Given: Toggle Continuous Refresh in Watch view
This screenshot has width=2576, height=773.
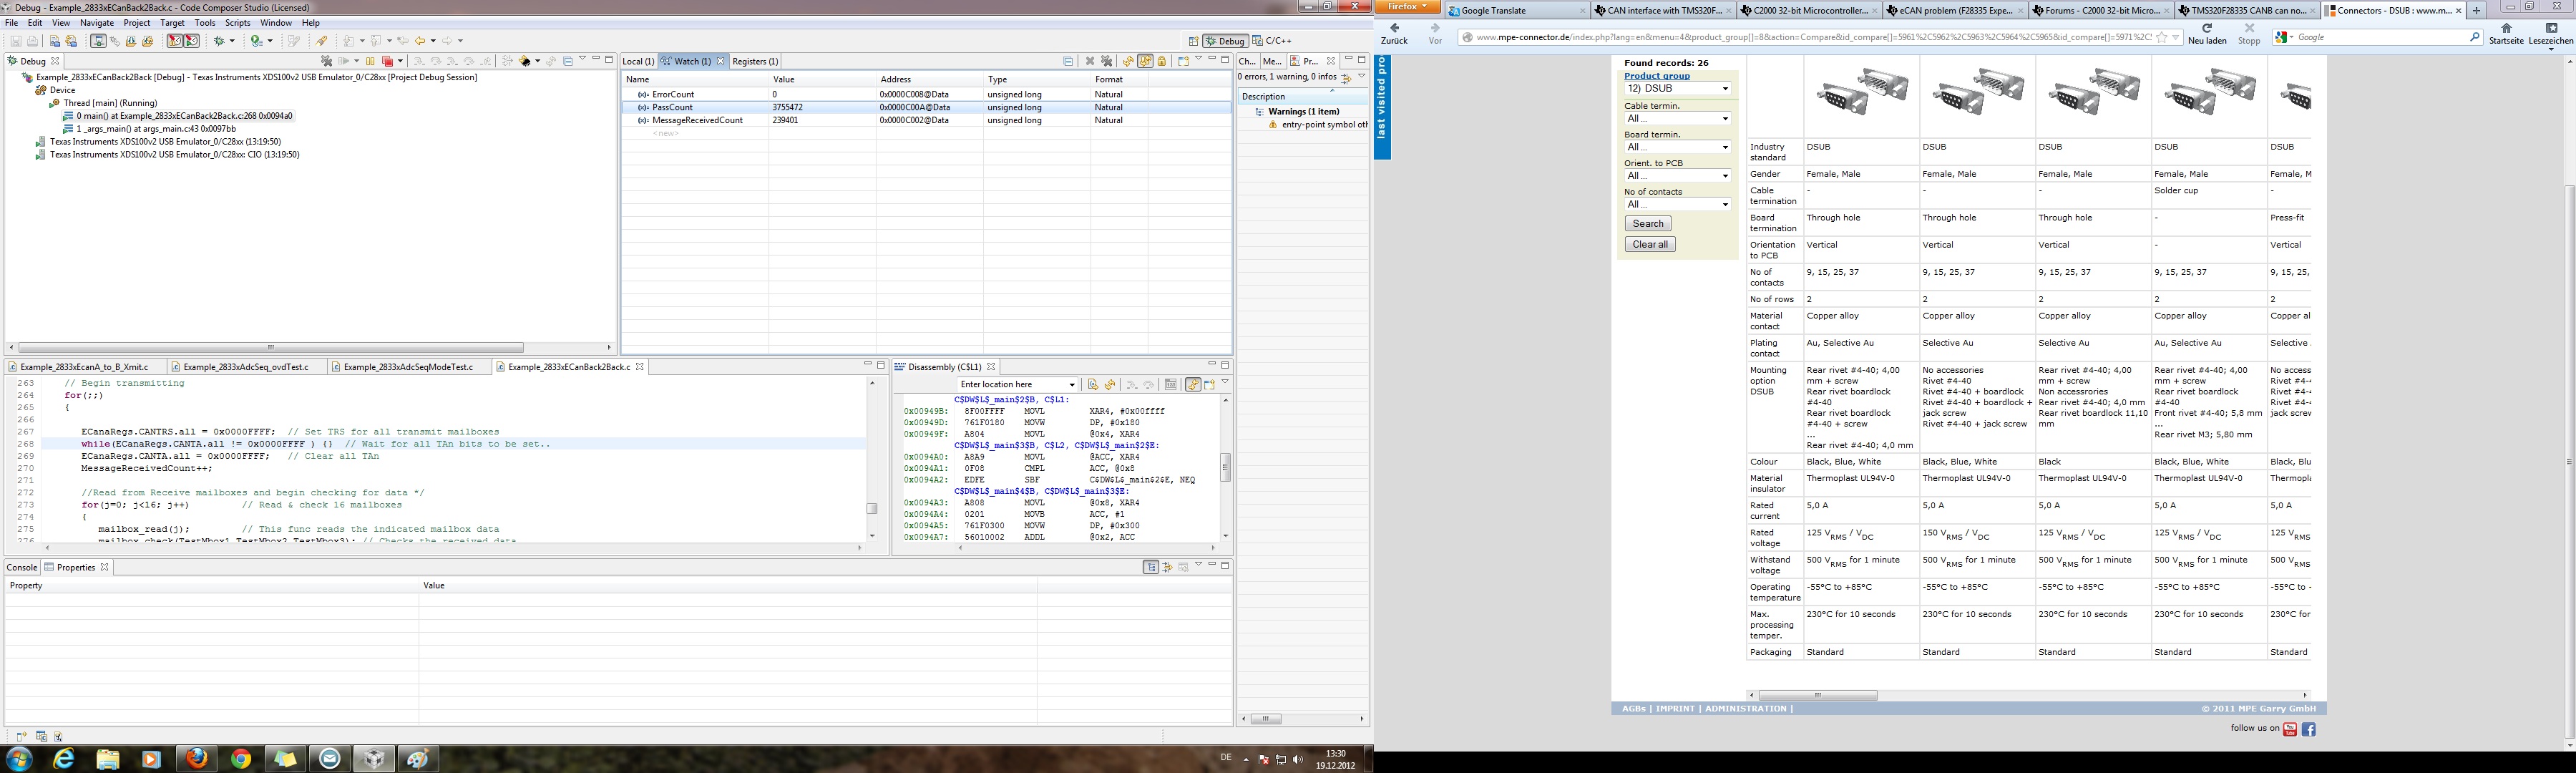Looking at the screenshot, I should [1145, 62].
